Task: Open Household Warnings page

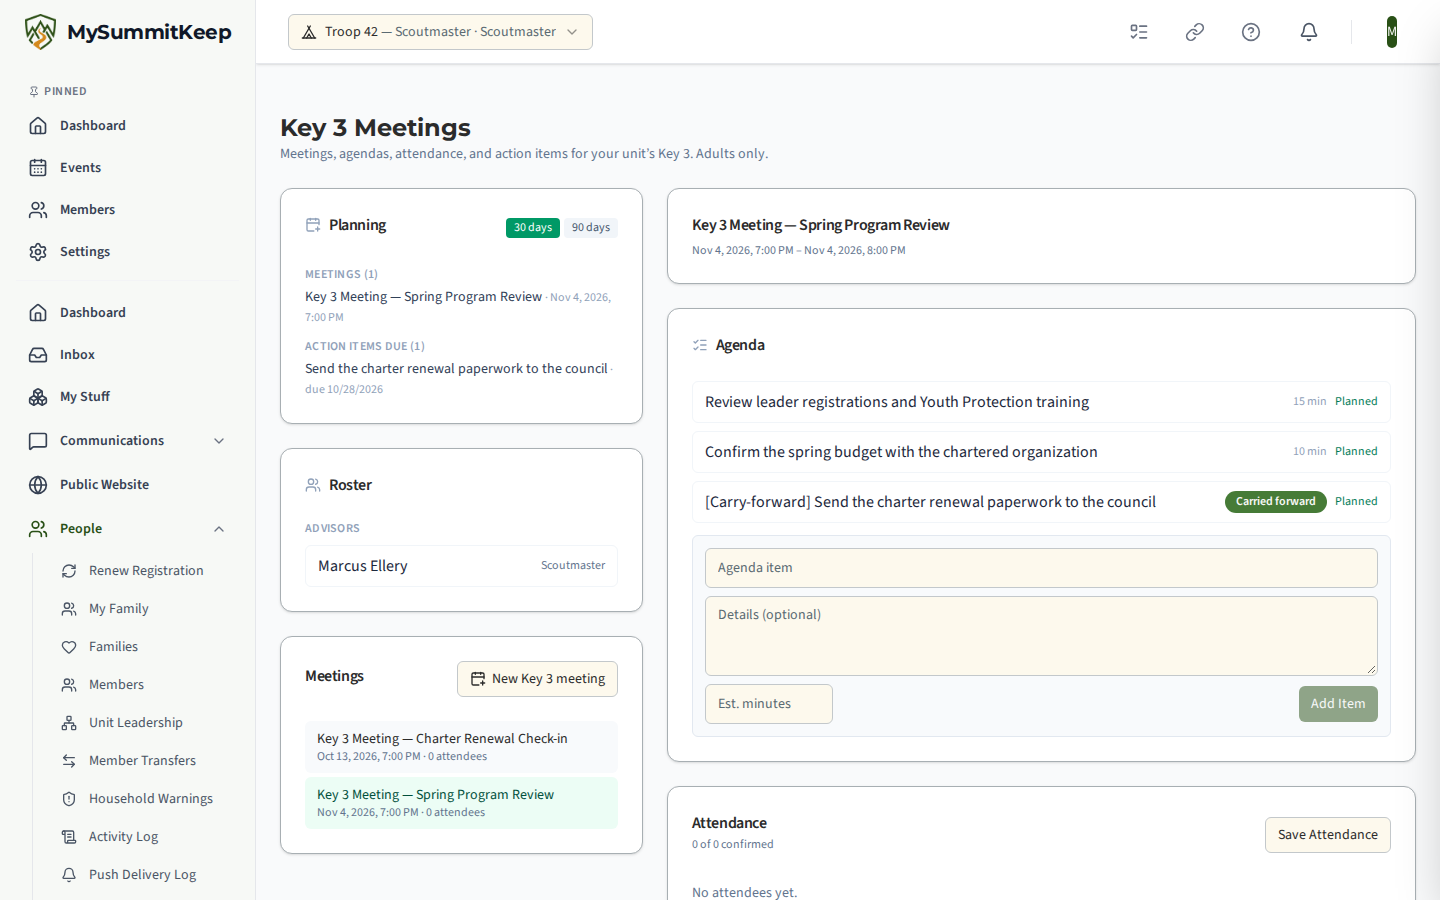Action: click(146, 799)
